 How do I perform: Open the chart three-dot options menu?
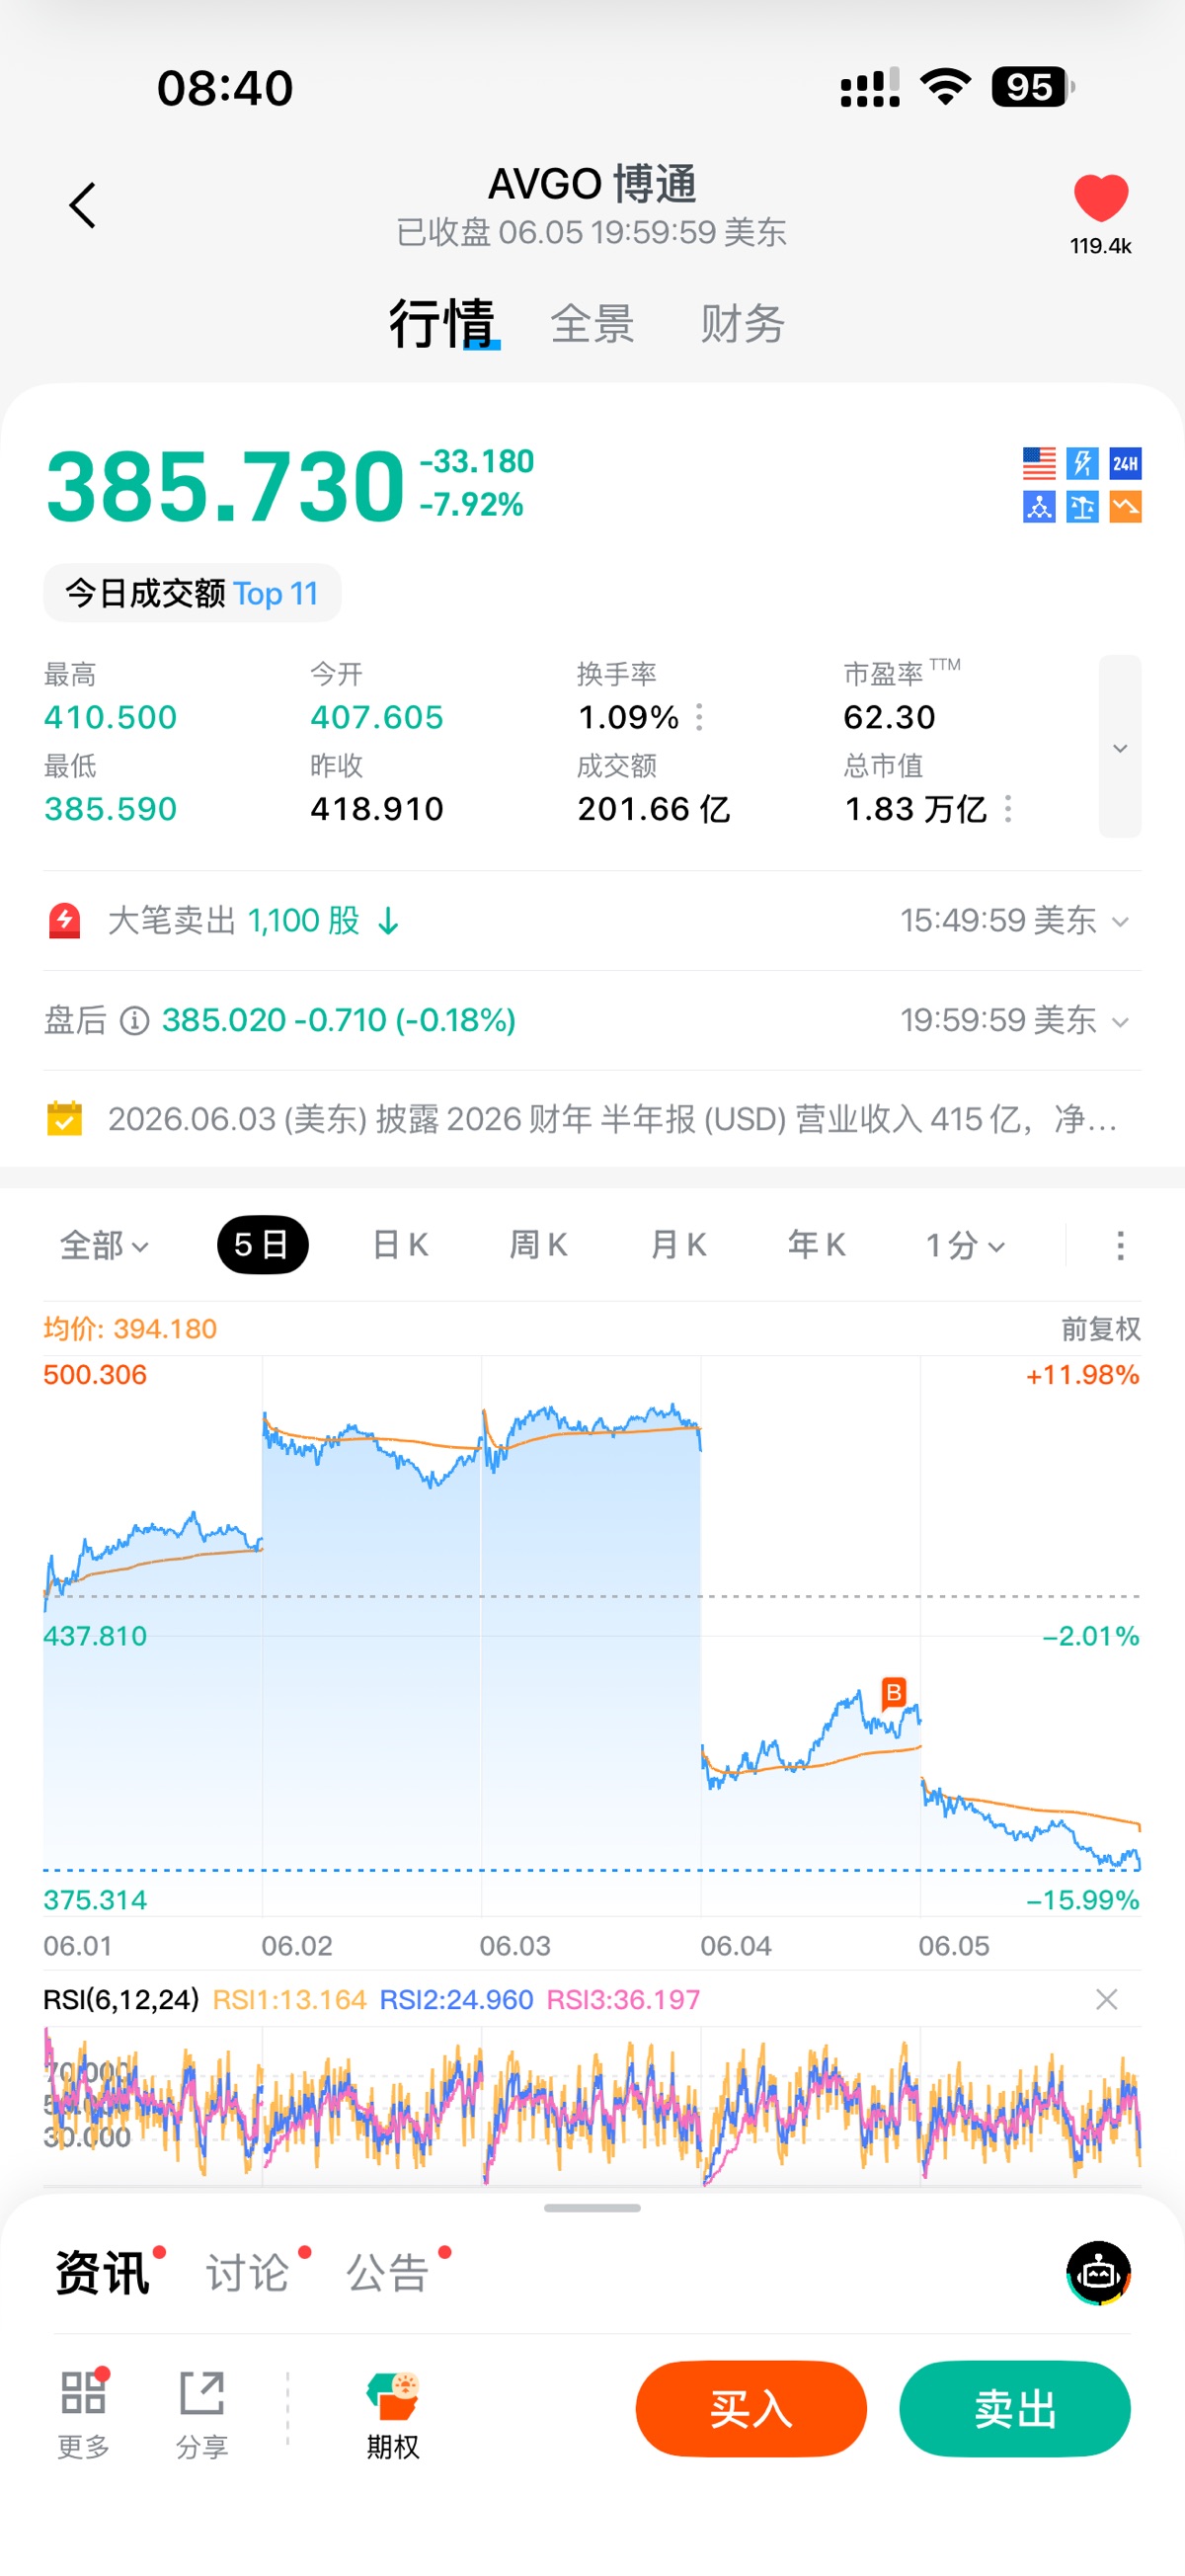tap(1120, 1245)
